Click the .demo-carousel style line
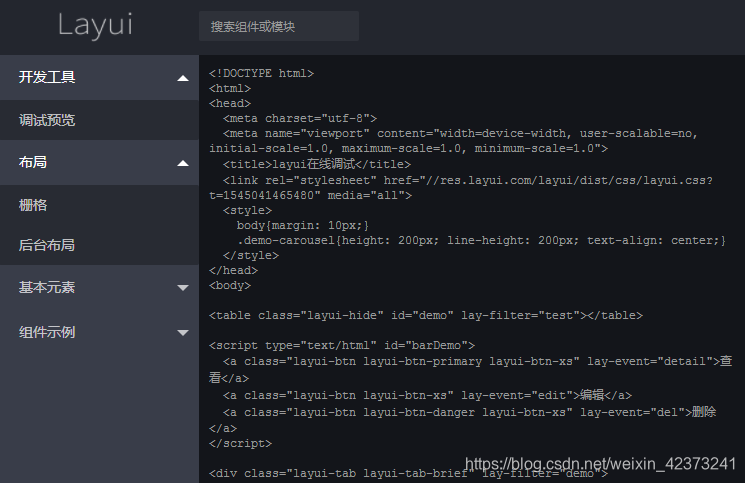The image size is (745, 483). [481, 240]
